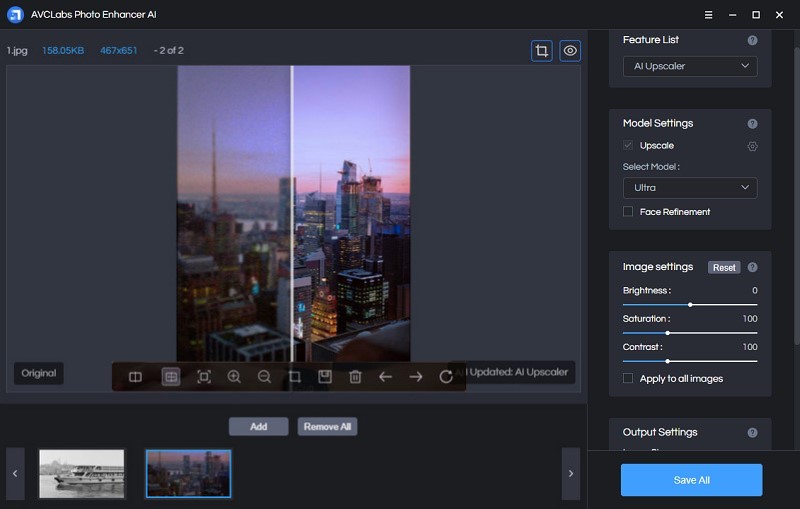Delete image with the trash icon

pos(355,377)
